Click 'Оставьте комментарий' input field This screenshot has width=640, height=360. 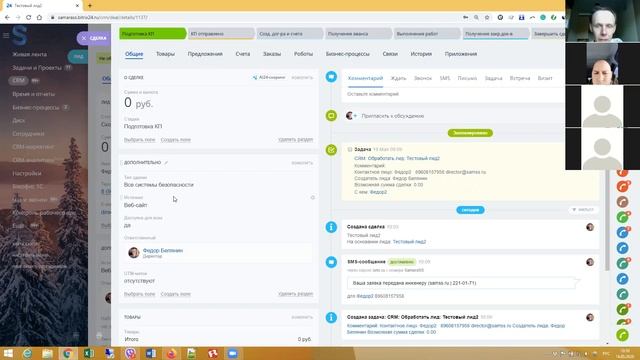(x=454, y=94)
